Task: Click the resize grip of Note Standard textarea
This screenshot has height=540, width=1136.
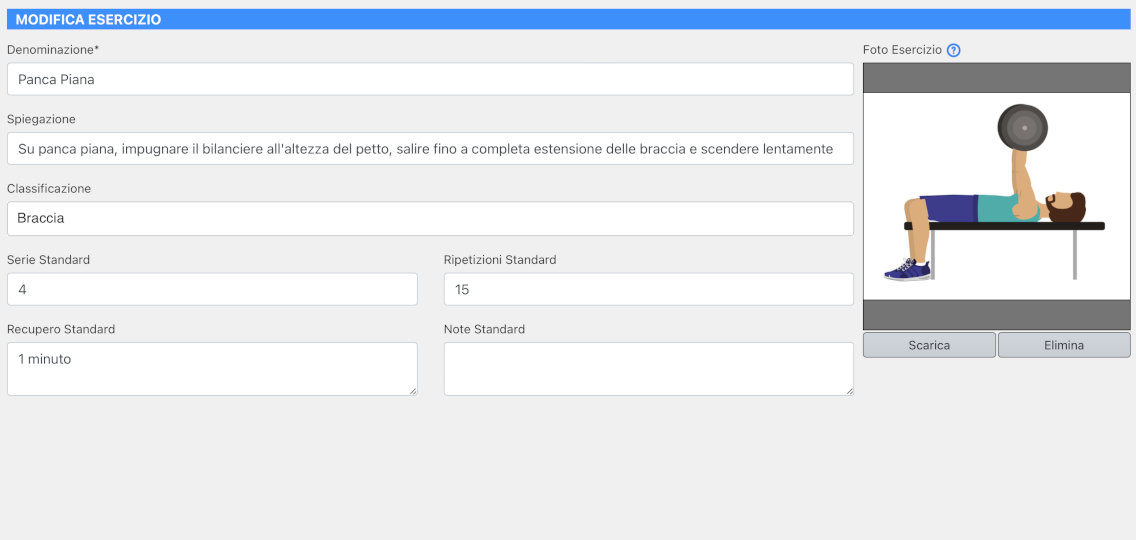Action: click(849, 390)
